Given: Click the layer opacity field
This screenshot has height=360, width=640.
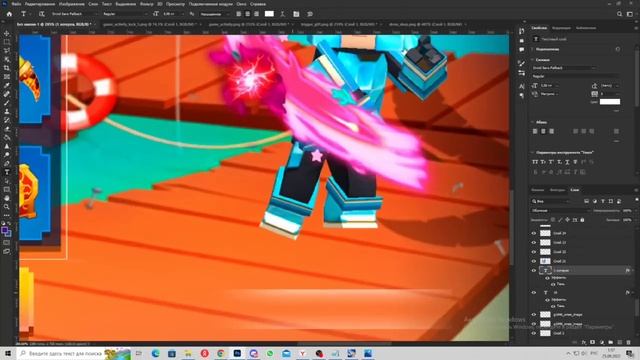Looking at the screenshot, I should pos(627,211).
